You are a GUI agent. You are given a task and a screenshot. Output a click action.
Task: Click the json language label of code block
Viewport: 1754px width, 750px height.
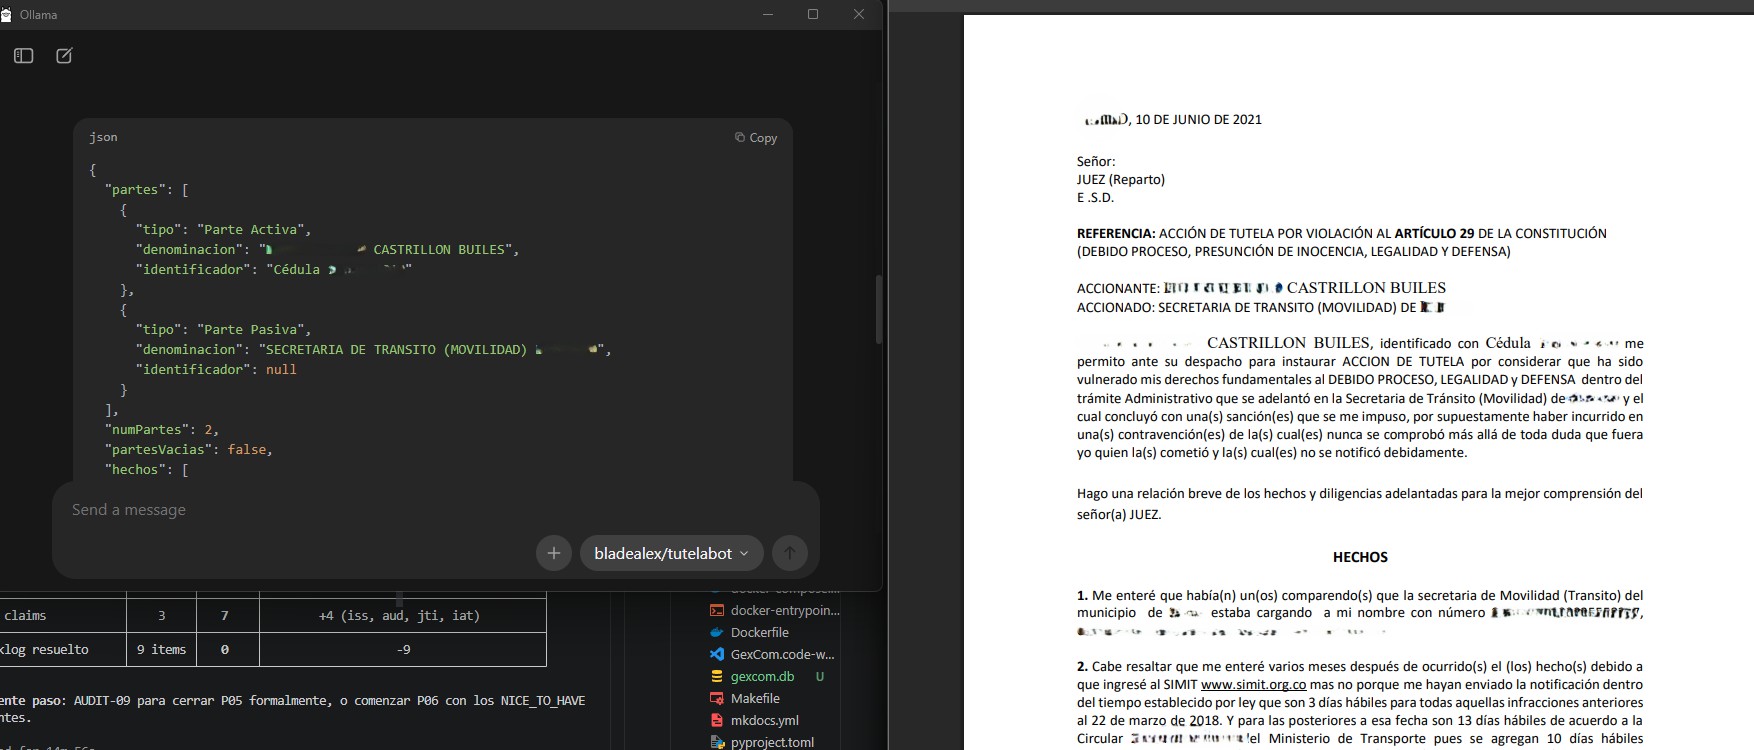(x=103, y=137)
